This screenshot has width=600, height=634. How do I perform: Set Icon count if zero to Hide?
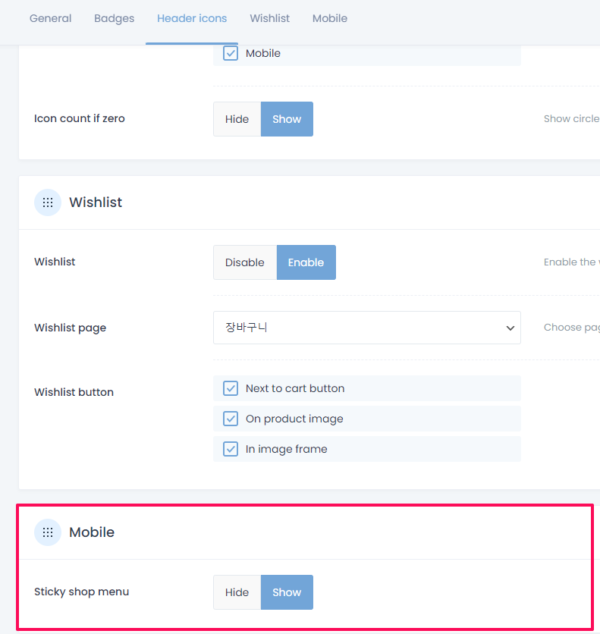(x=237, y=119)
